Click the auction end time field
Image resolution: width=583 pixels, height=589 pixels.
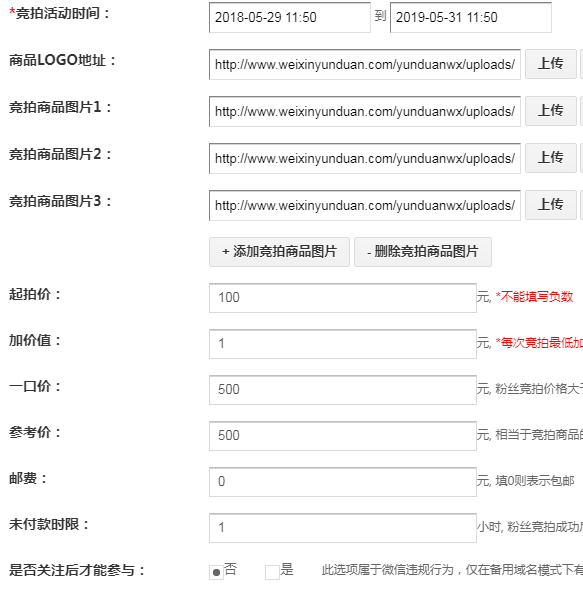pos(471,17)
